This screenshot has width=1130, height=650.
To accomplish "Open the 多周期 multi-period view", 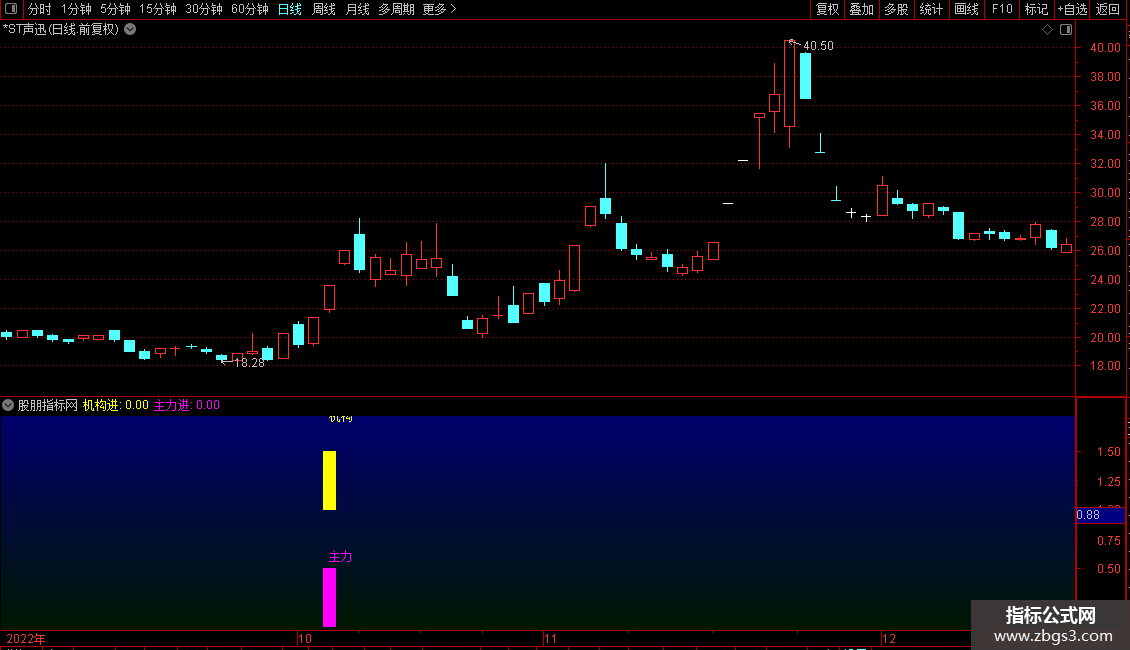I will coord(396,9).
